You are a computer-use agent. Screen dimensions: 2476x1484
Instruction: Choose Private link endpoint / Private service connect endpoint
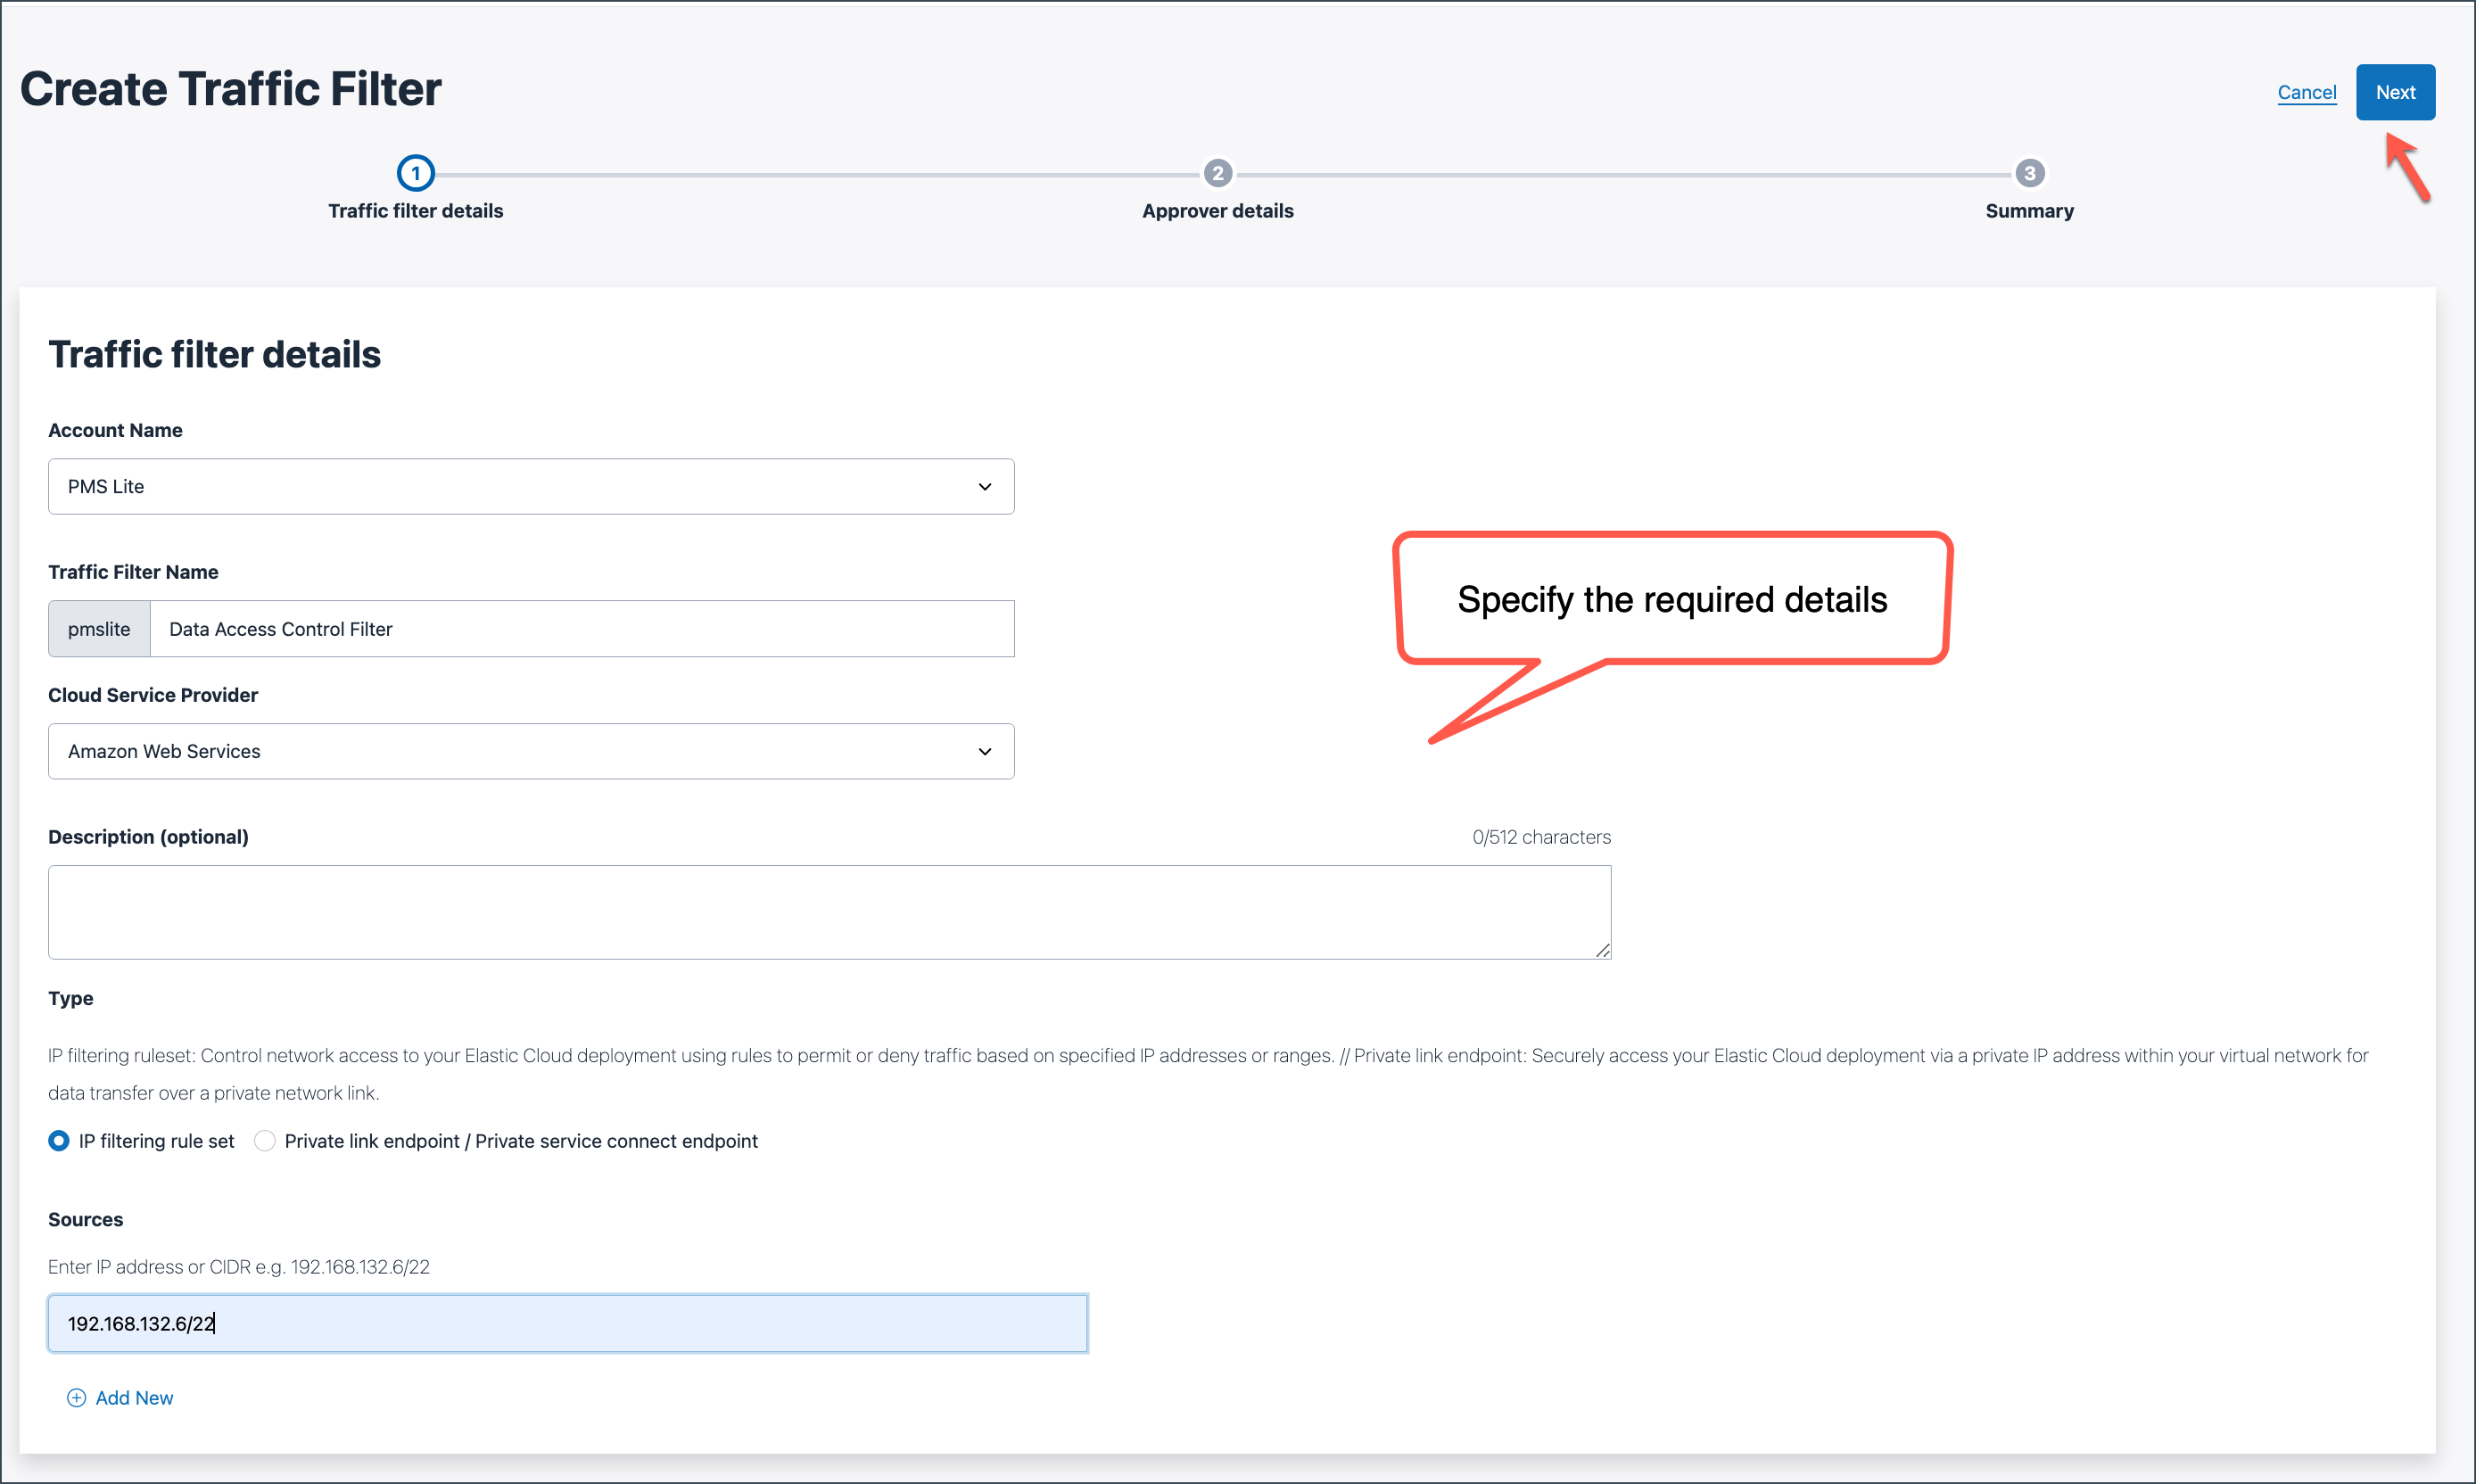tap(264, 1140)
